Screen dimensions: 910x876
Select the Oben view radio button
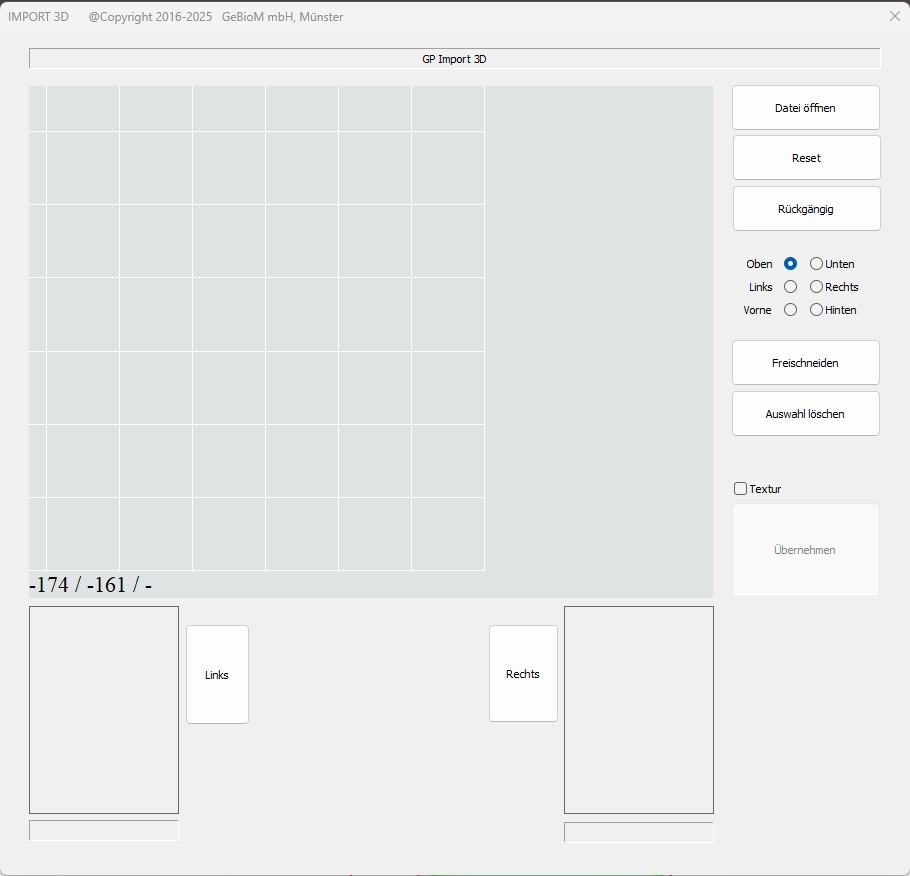coord(790,264)
